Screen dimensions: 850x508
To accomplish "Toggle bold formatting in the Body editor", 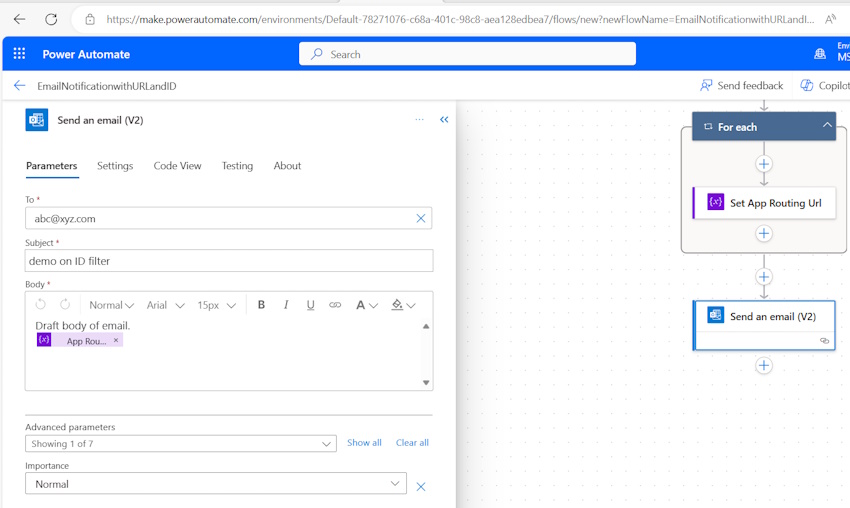I will (261, 305).
